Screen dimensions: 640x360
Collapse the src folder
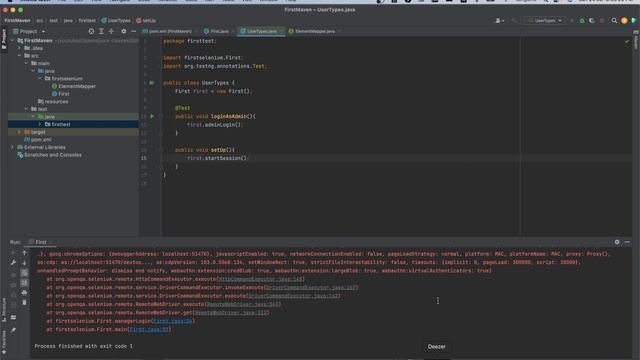(x=19, y=56)
